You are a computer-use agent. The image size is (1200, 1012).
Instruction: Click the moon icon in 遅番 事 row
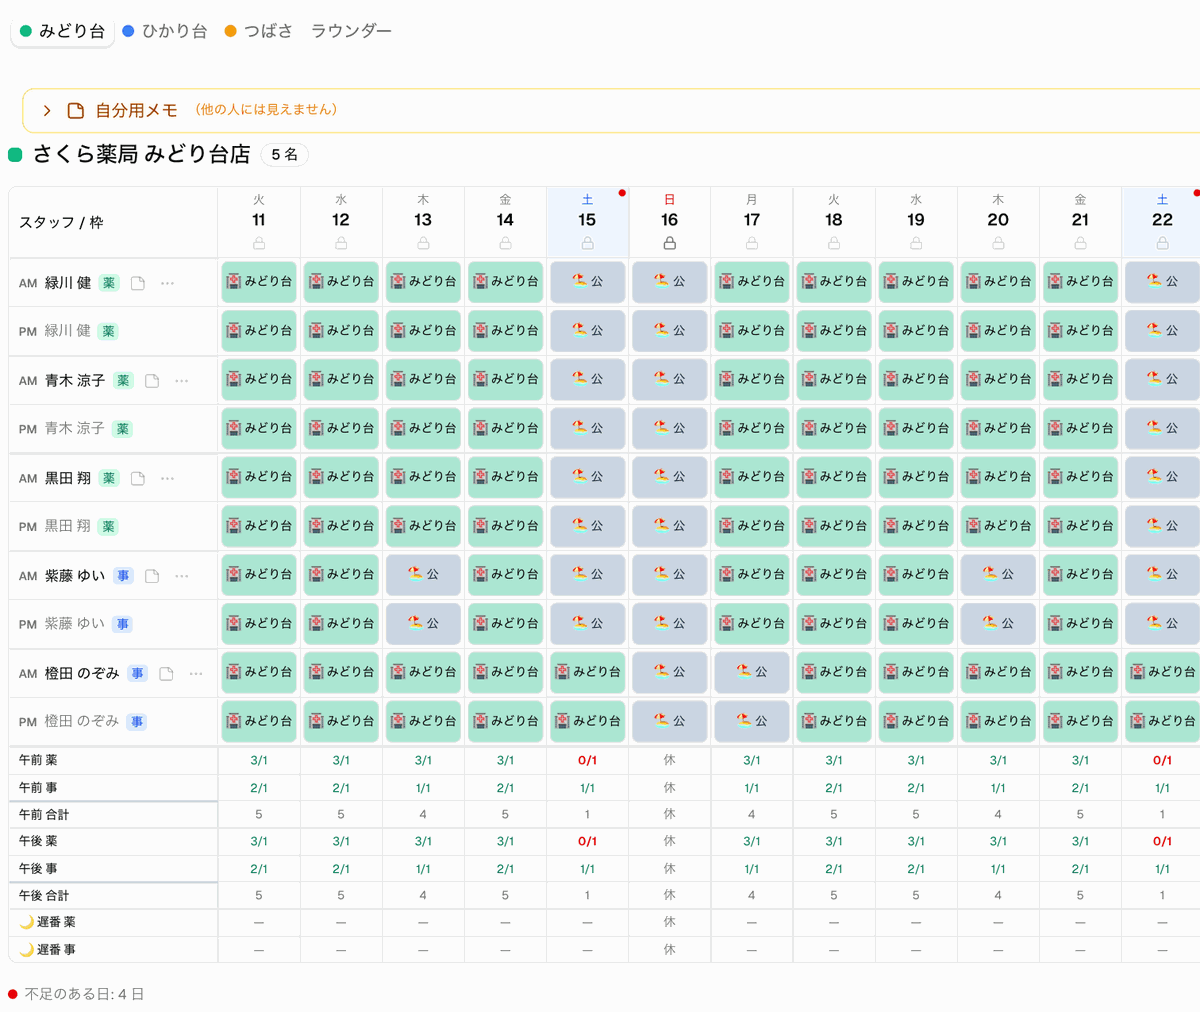click(27, 950)
